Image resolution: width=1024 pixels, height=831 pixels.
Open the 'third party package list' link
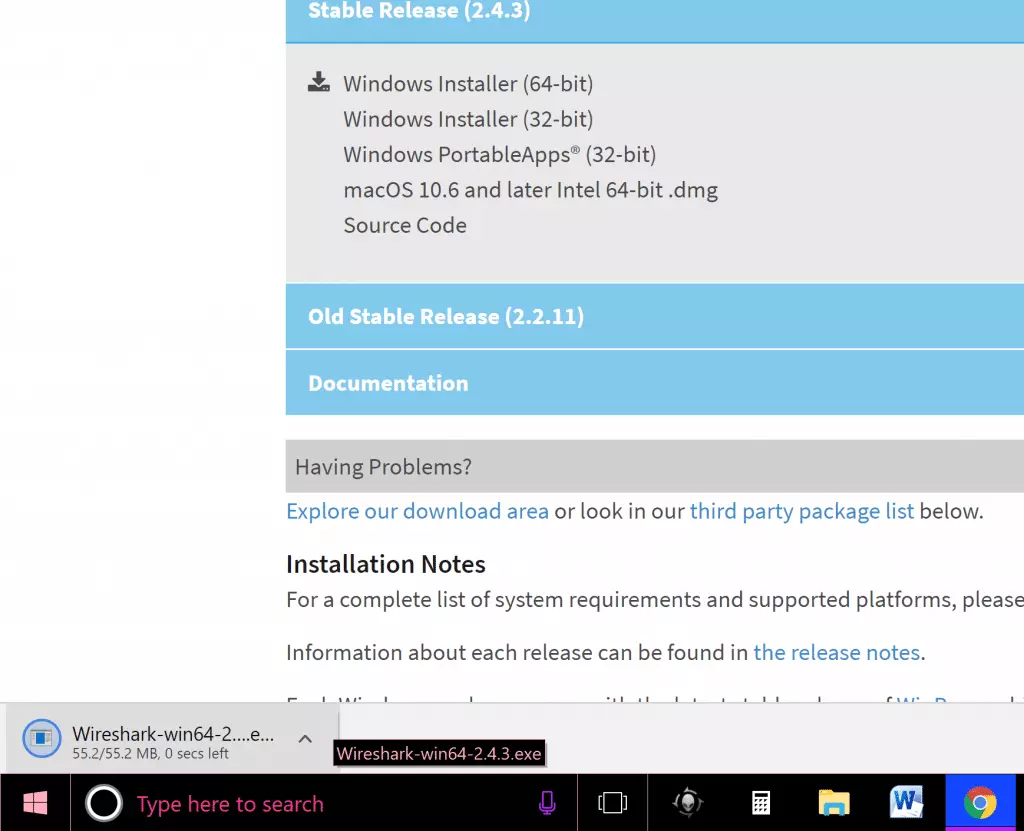pos(801,511)
